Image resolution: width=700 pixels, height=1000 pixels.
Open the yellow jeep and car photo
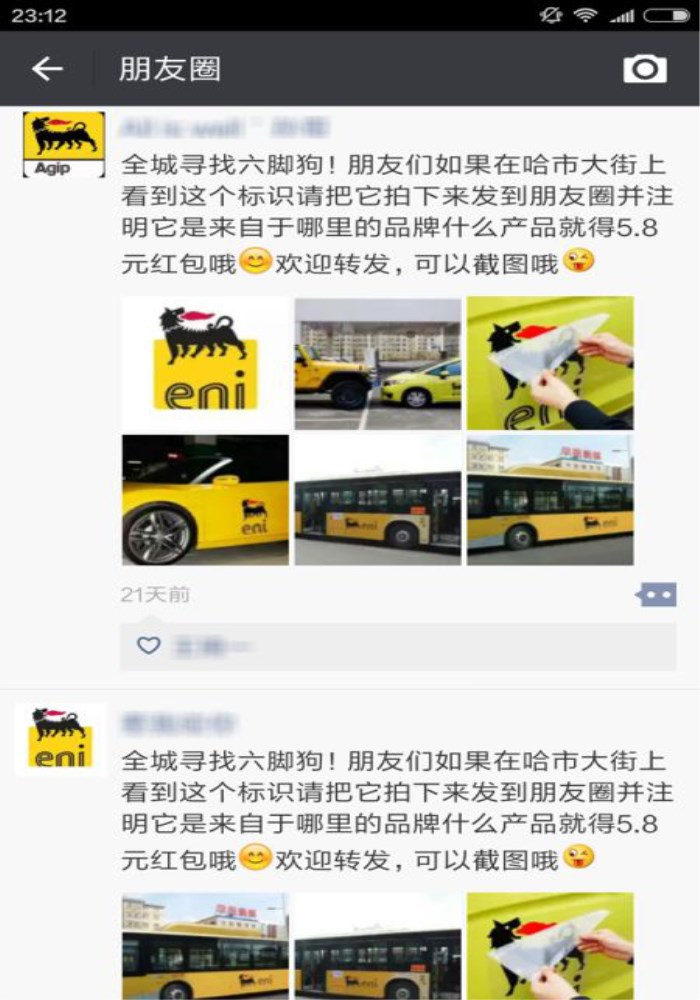click(x=377, y=364)
